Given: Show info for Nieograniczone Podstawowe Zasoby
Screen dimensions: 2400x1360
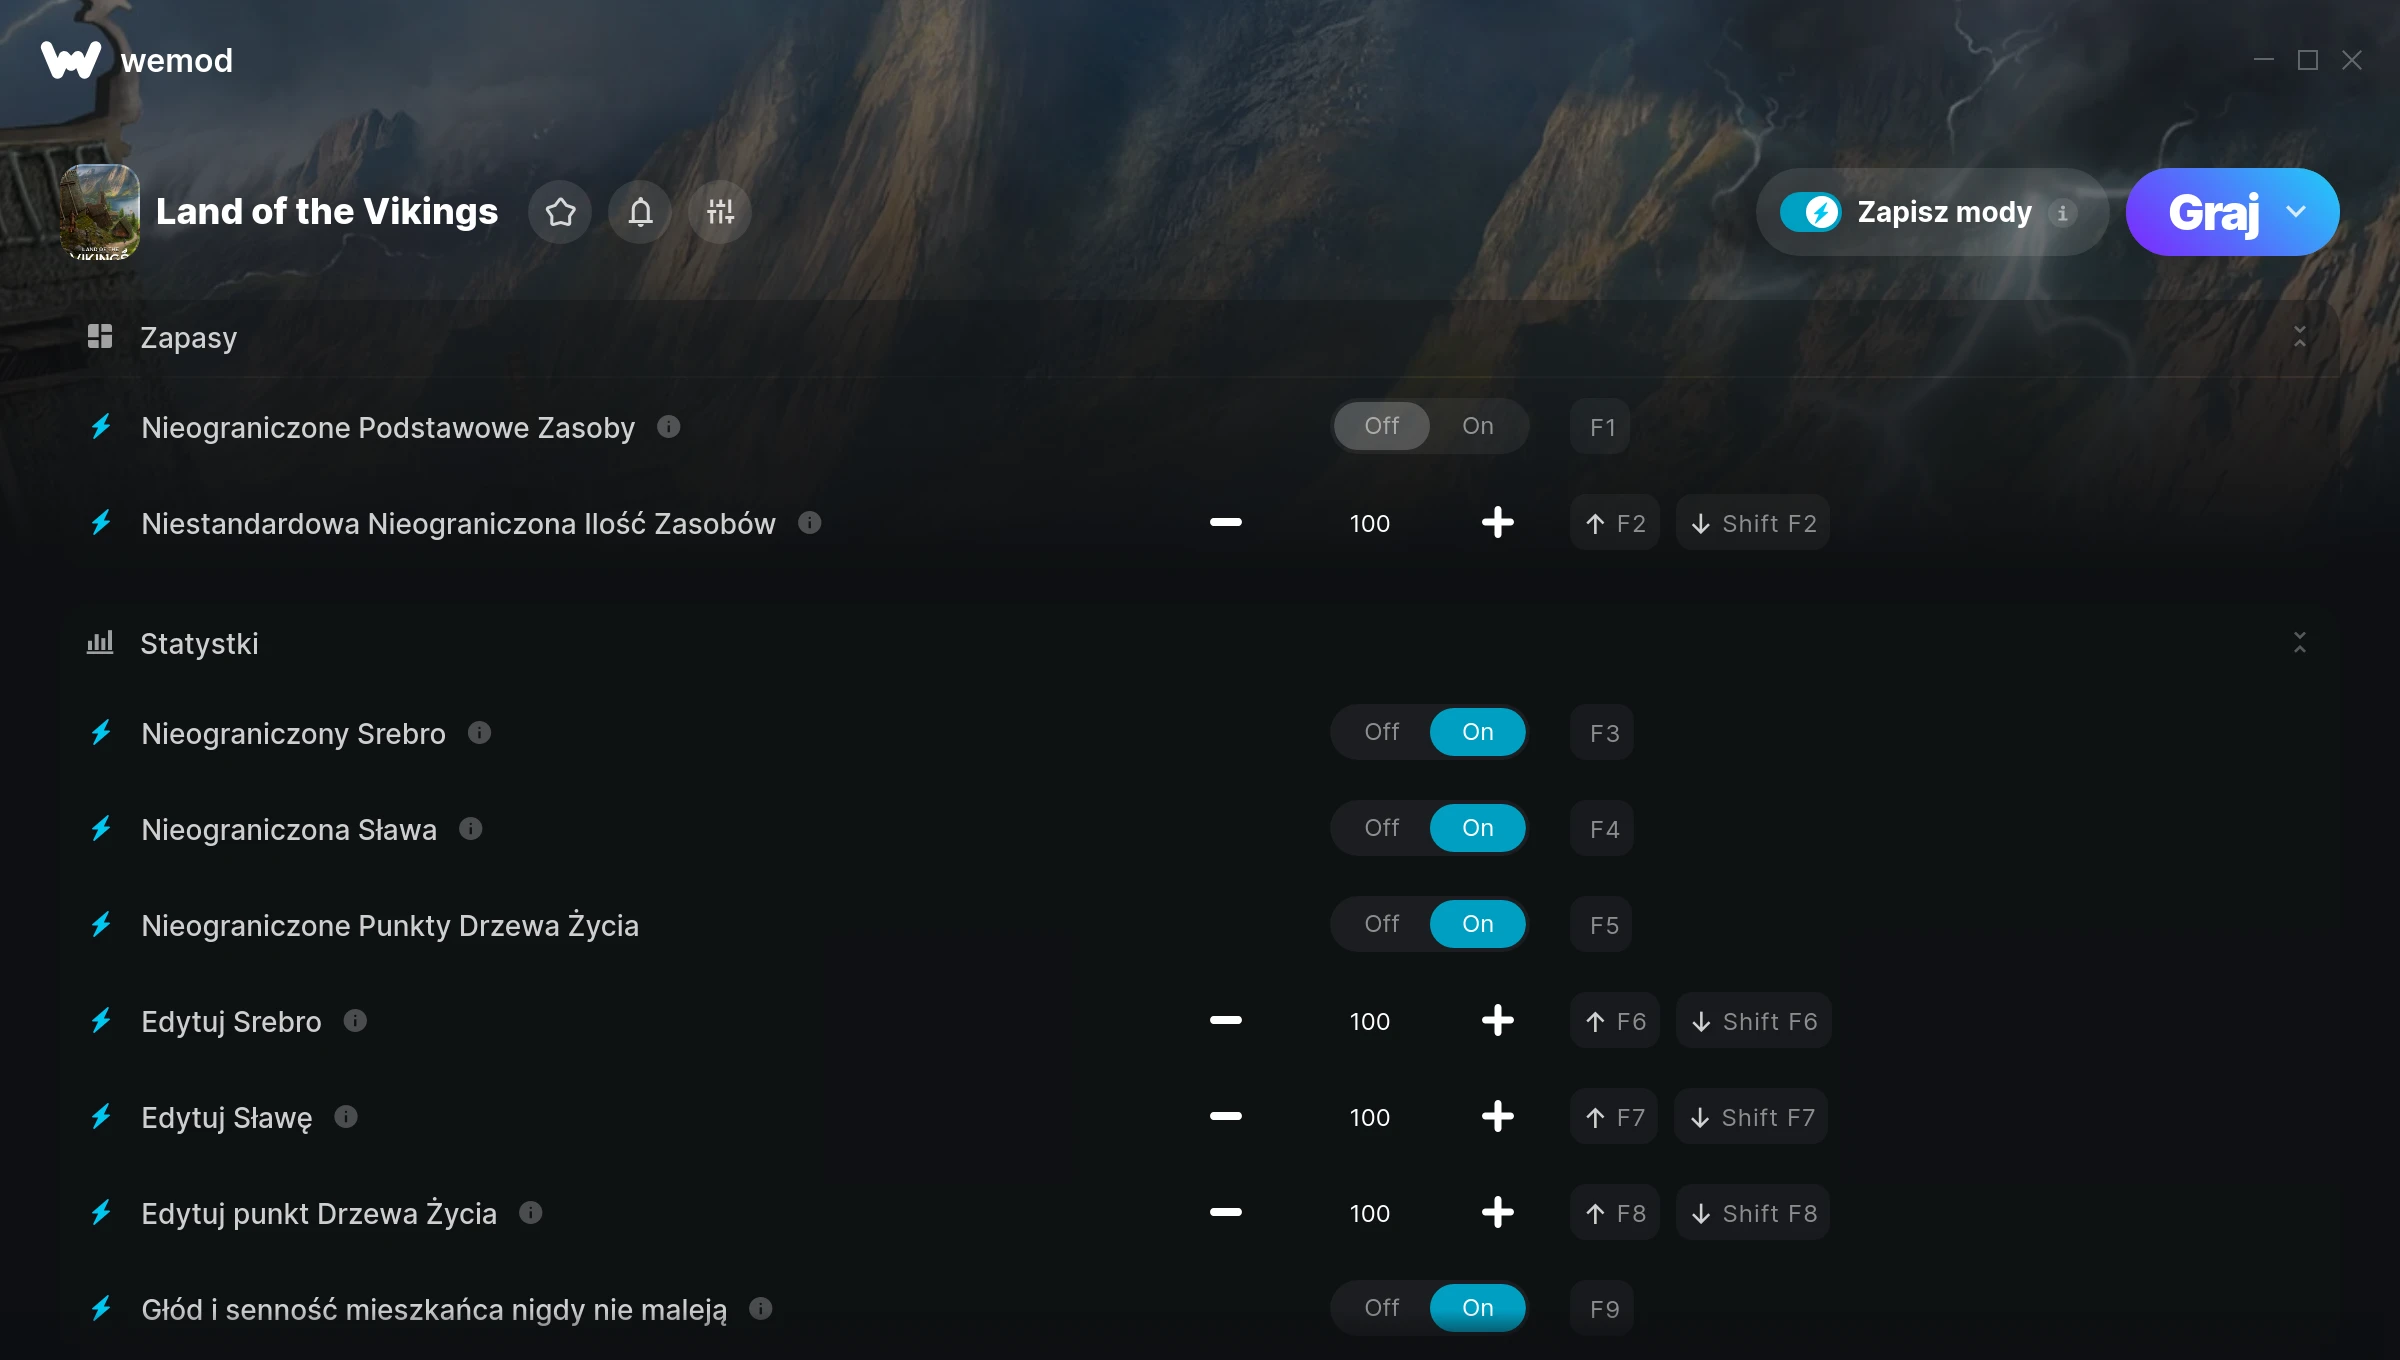Looking at the screenshot, I should coord(669,427).
